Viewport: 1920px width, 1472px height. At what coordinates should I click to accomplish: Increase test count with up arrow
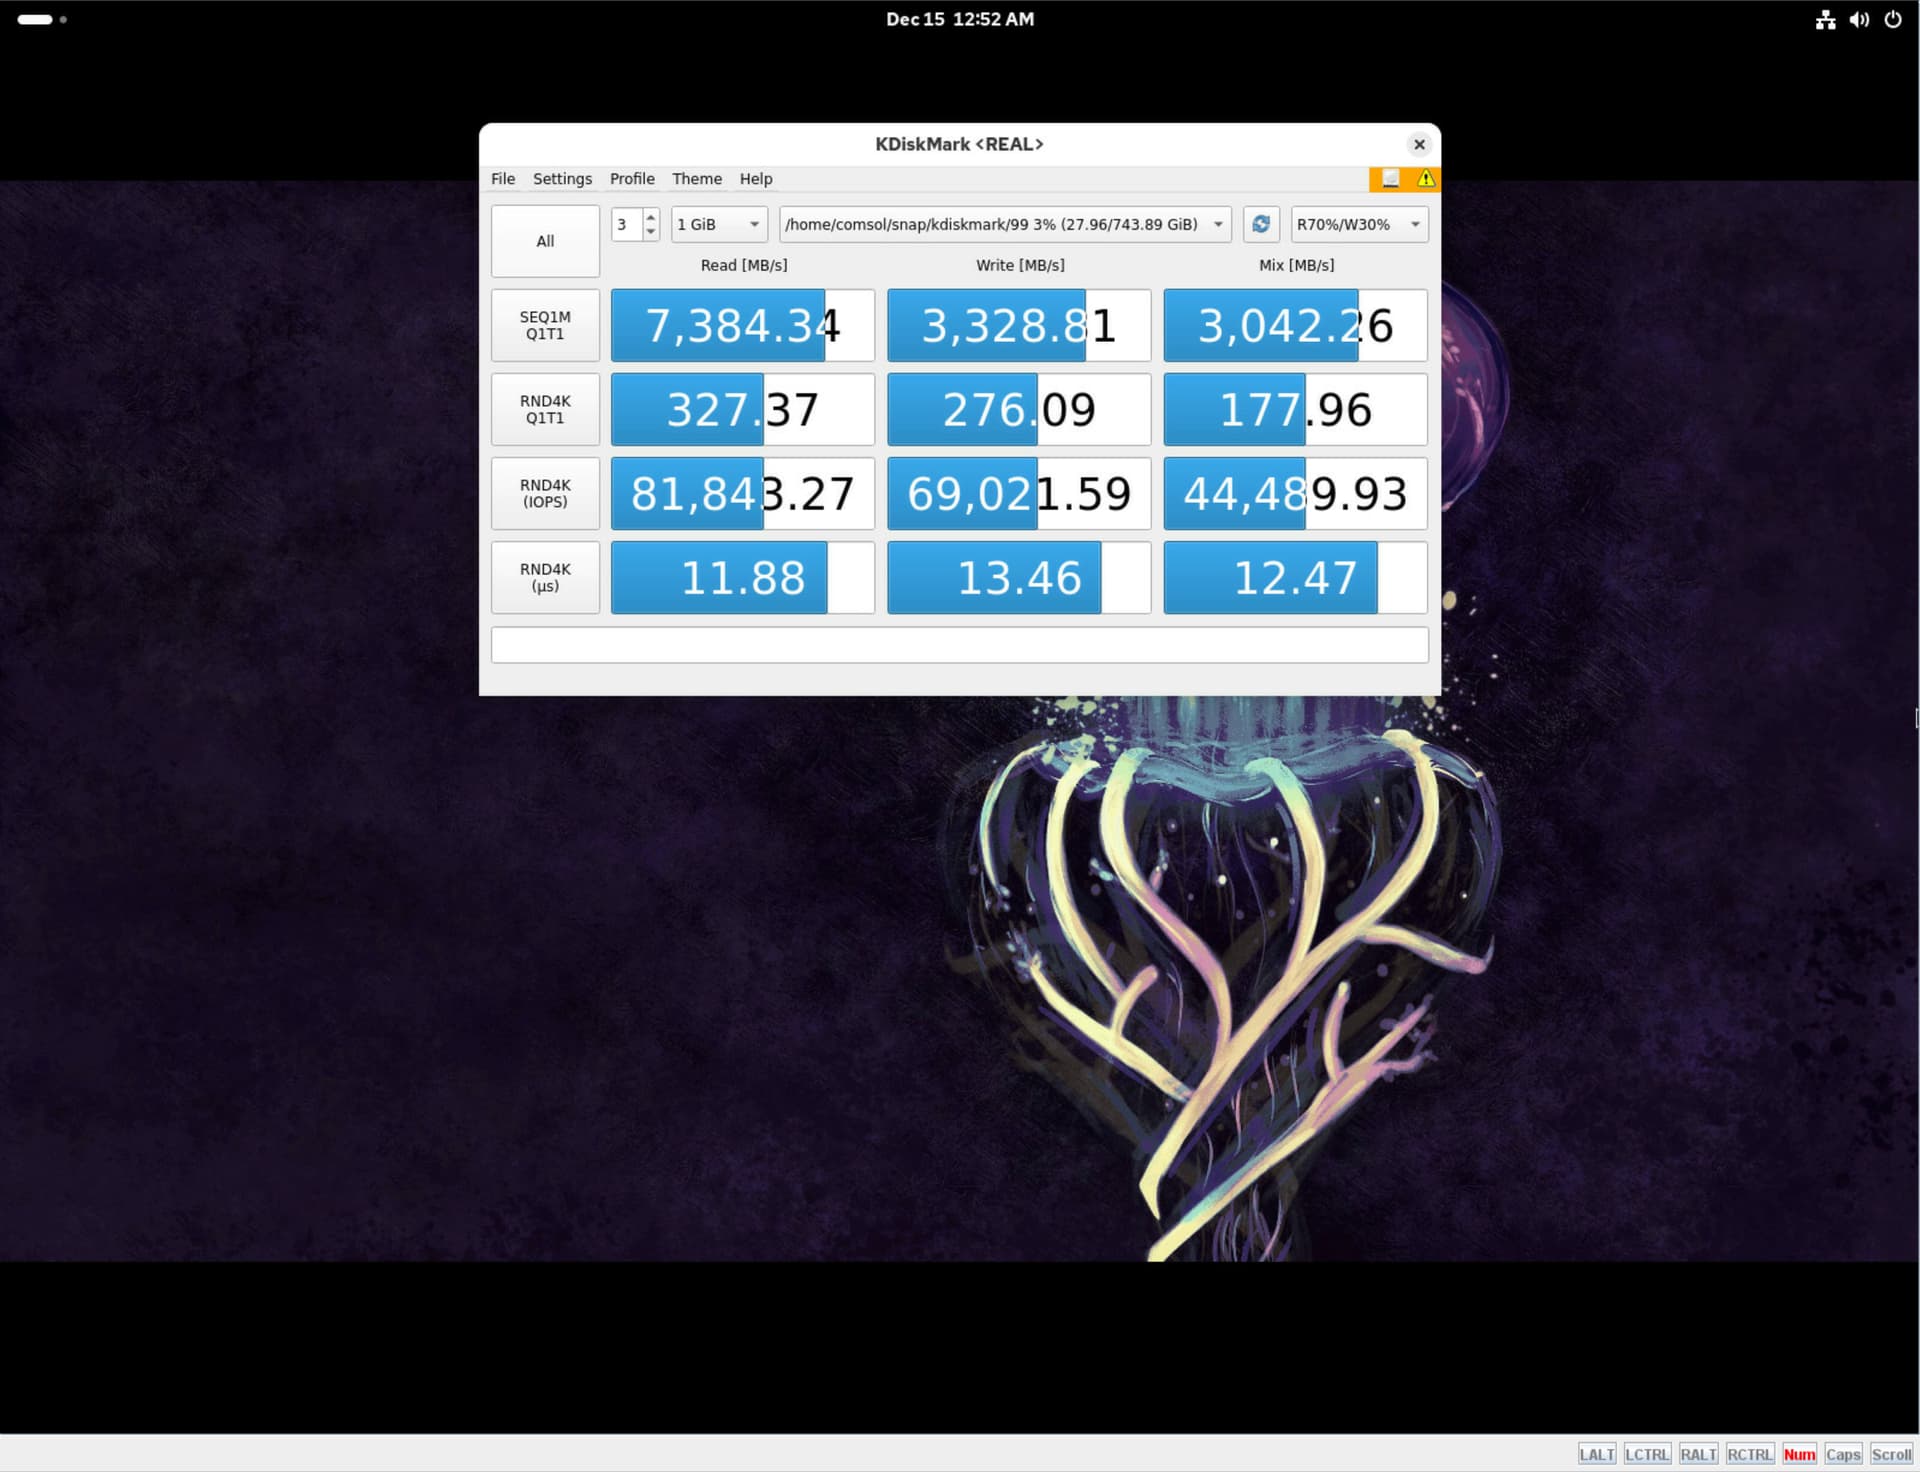651,216
